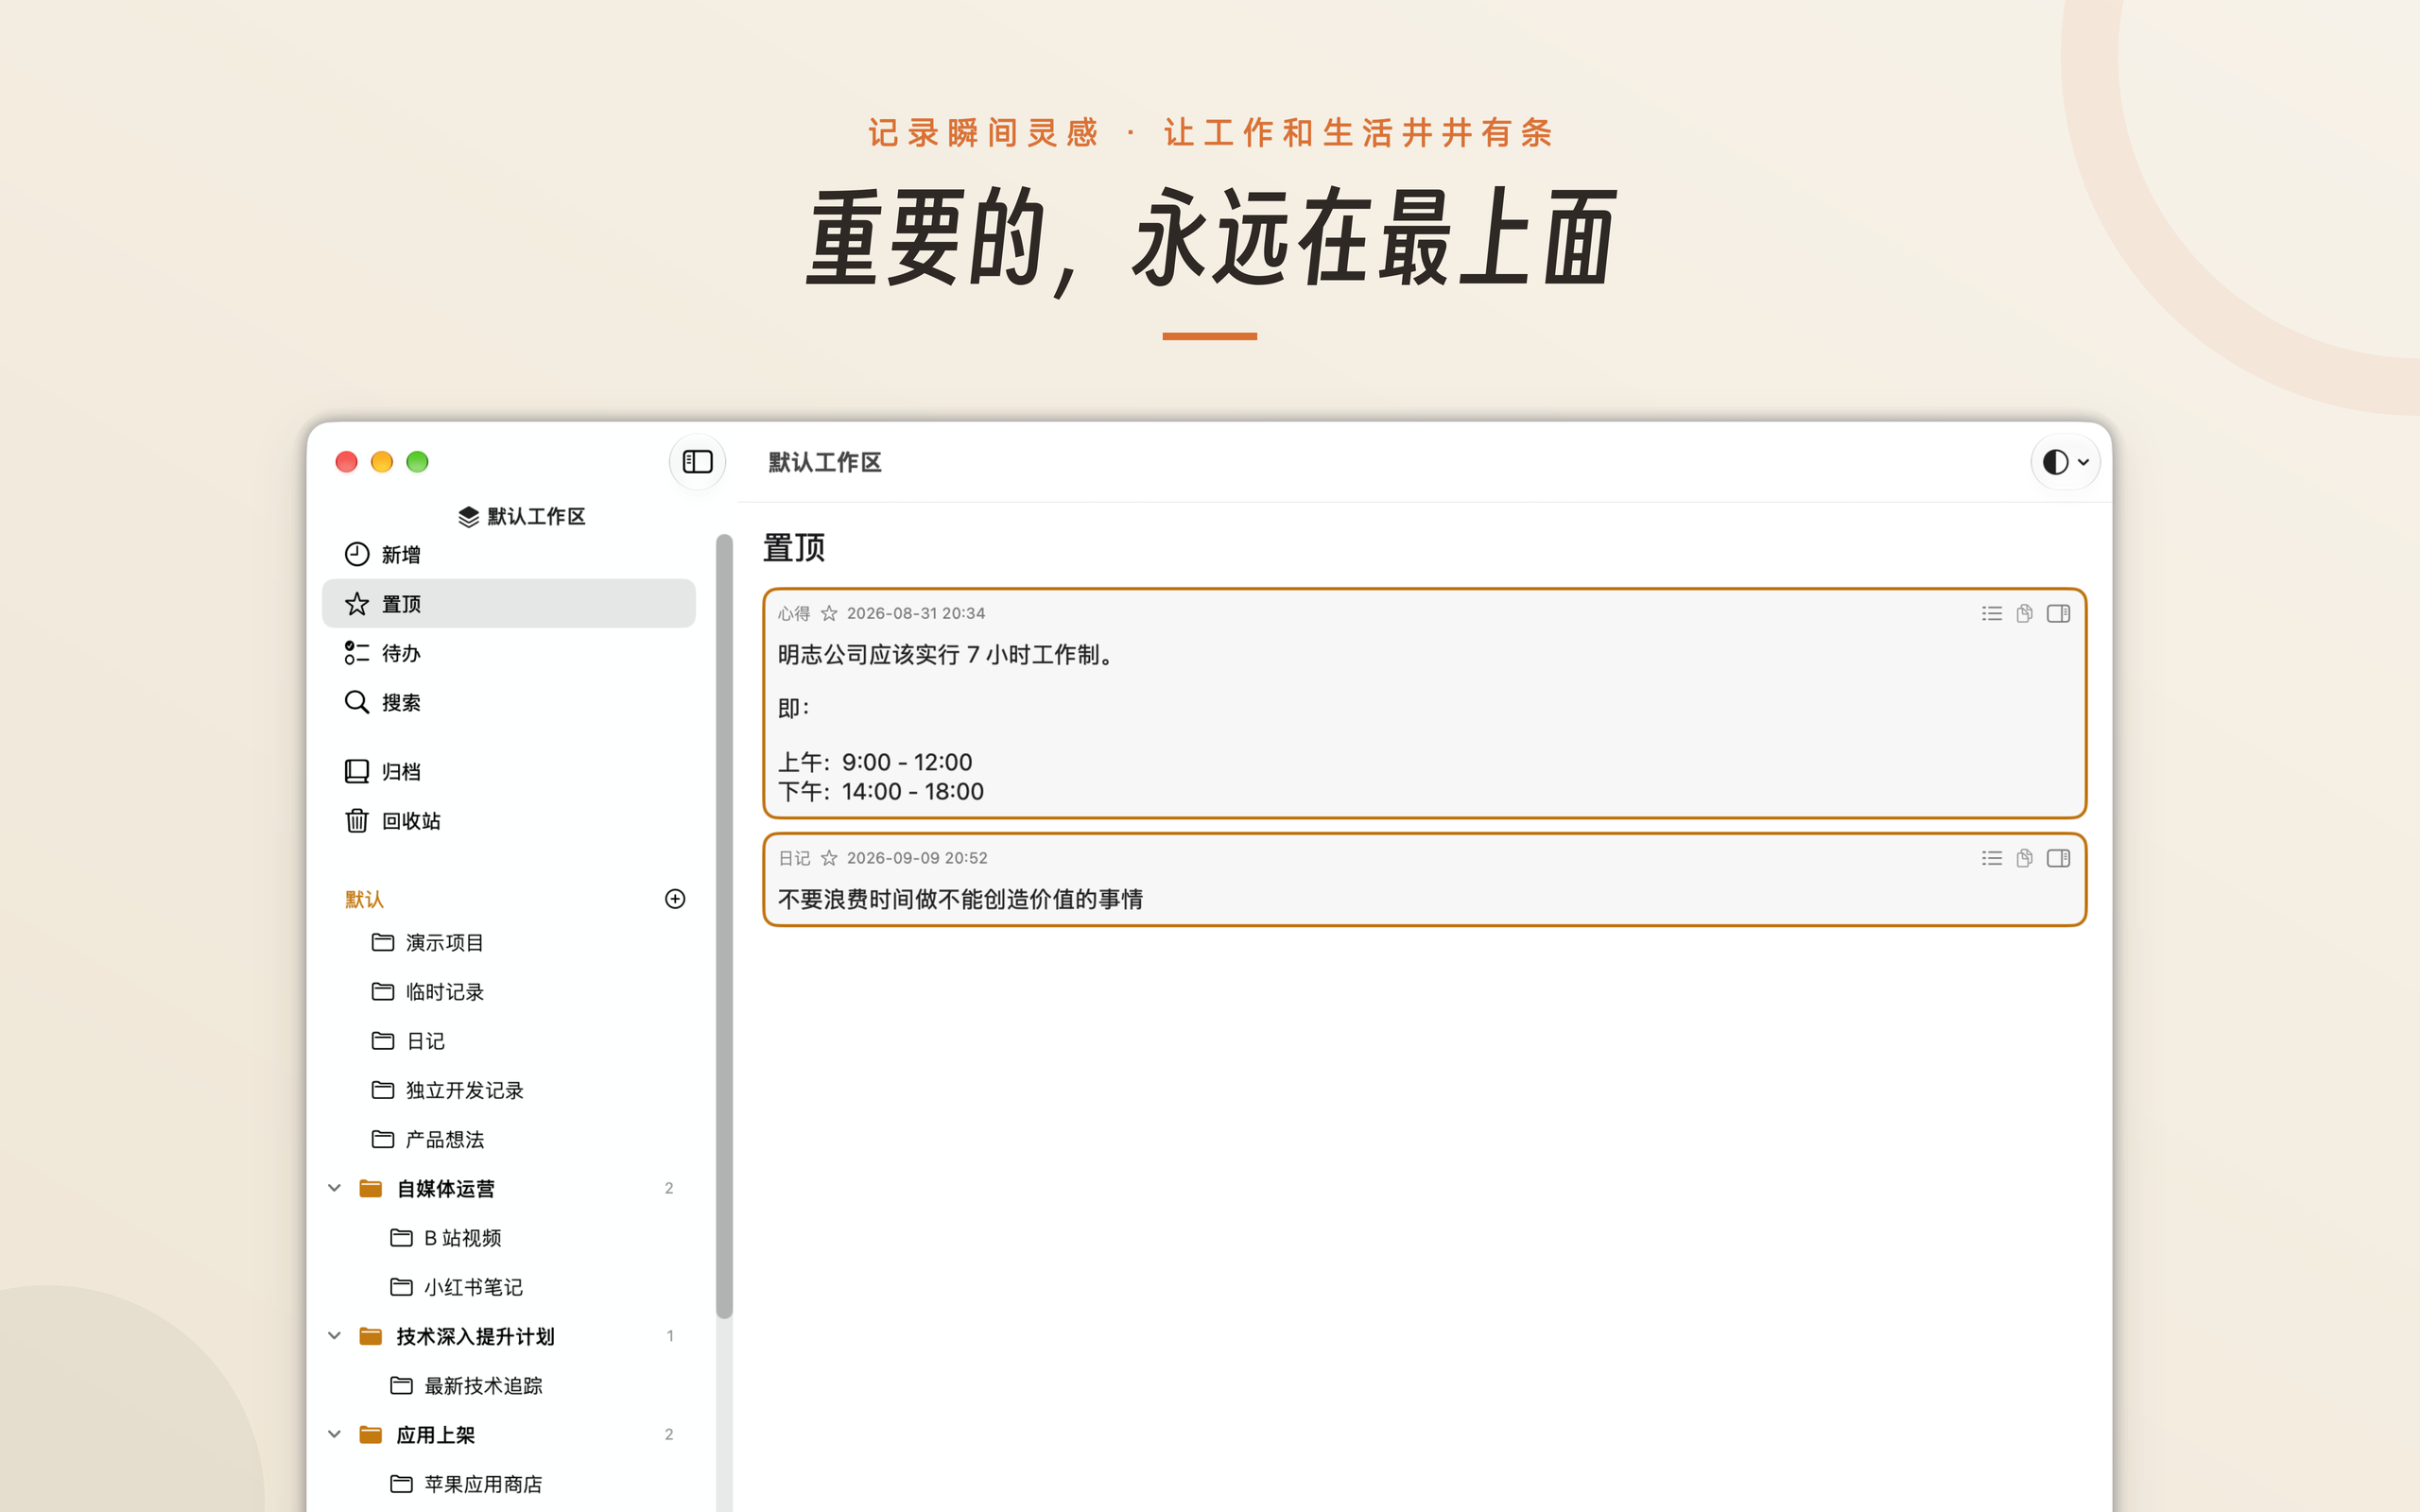Collapse the 技术深入提升计划 group

point(335,1336)
